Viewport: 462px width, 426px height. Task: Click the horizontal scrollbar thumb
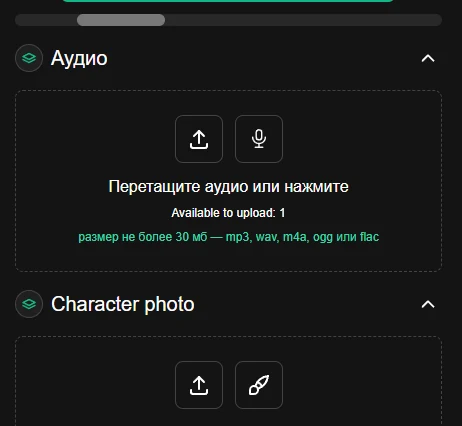(121, 20)
